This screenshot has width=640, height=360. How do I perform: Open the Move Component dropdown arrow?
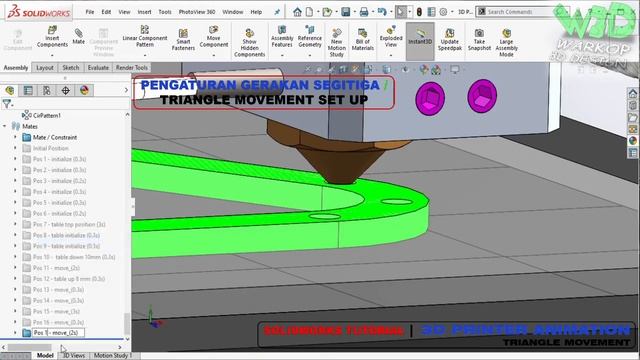[213, 55]
